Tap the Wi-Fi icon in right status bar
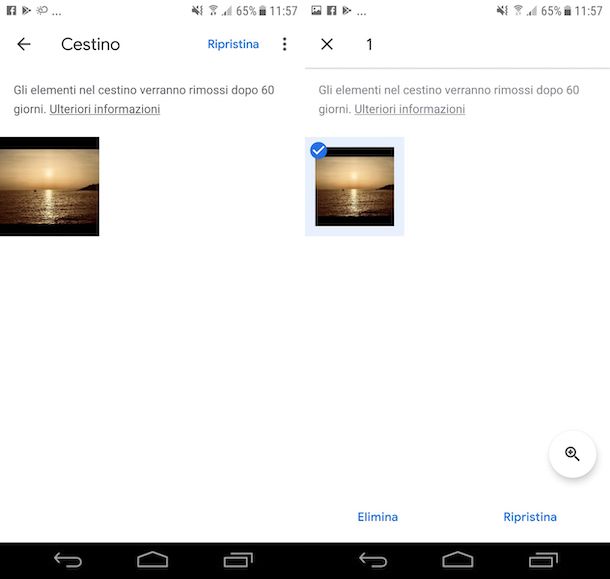 (x=518, y=11)
